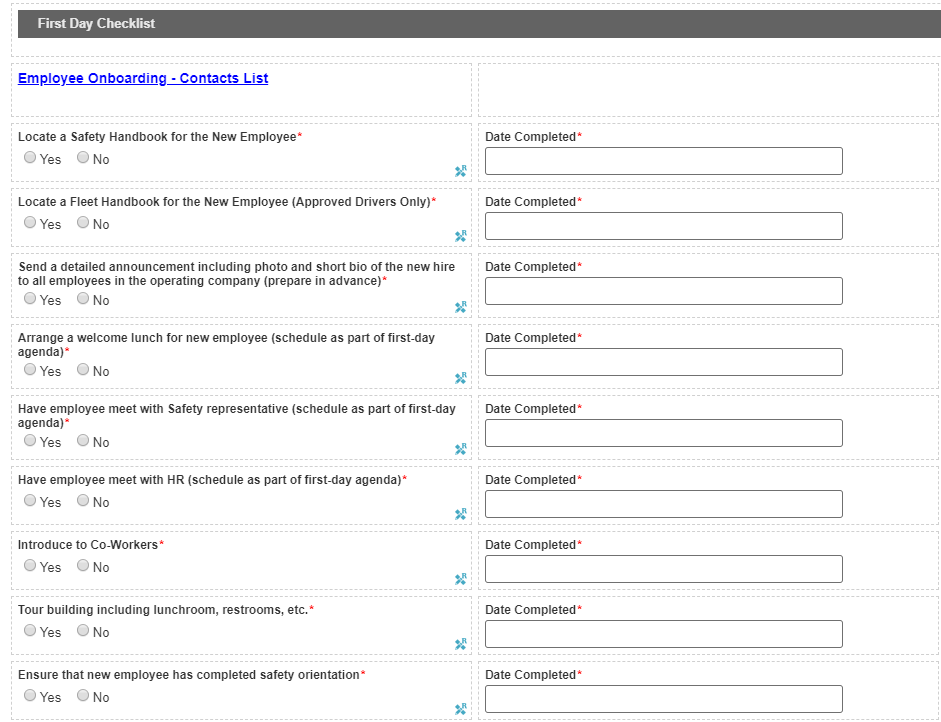The width and height of the screenshot is (941, 722).
Task: Click the tool icon in the Safety Handbook row
Action: [461, 171]
